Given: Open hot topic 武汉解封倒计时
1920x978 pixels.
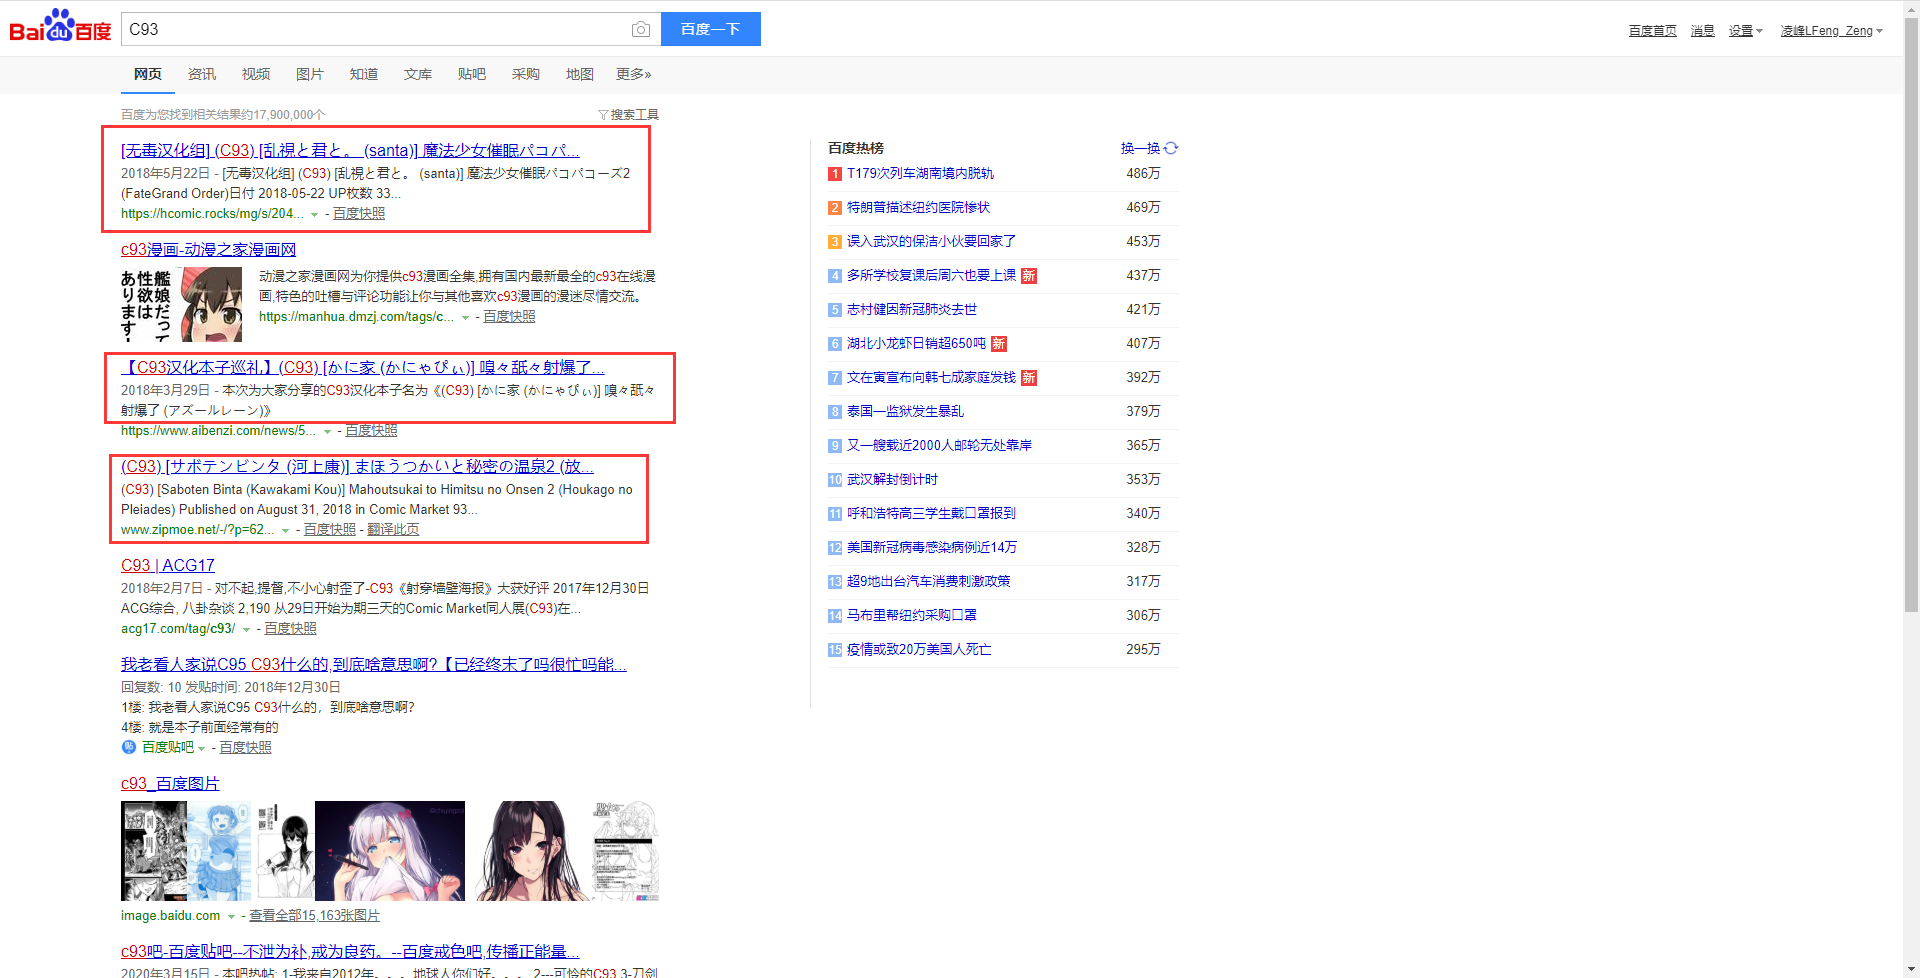Looking at the screenshot, I should click(892, 480).
